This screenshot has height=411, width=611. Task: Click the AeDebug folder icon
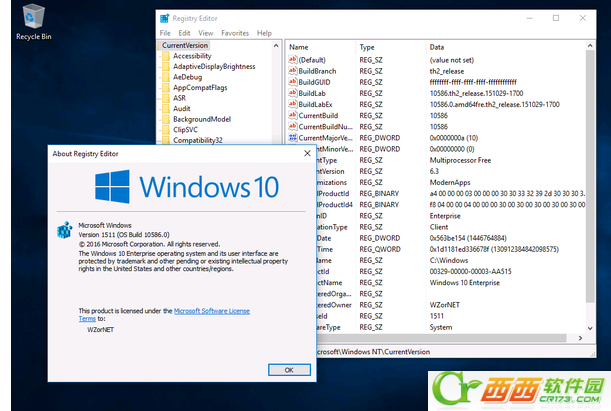[x=166, y=77]
